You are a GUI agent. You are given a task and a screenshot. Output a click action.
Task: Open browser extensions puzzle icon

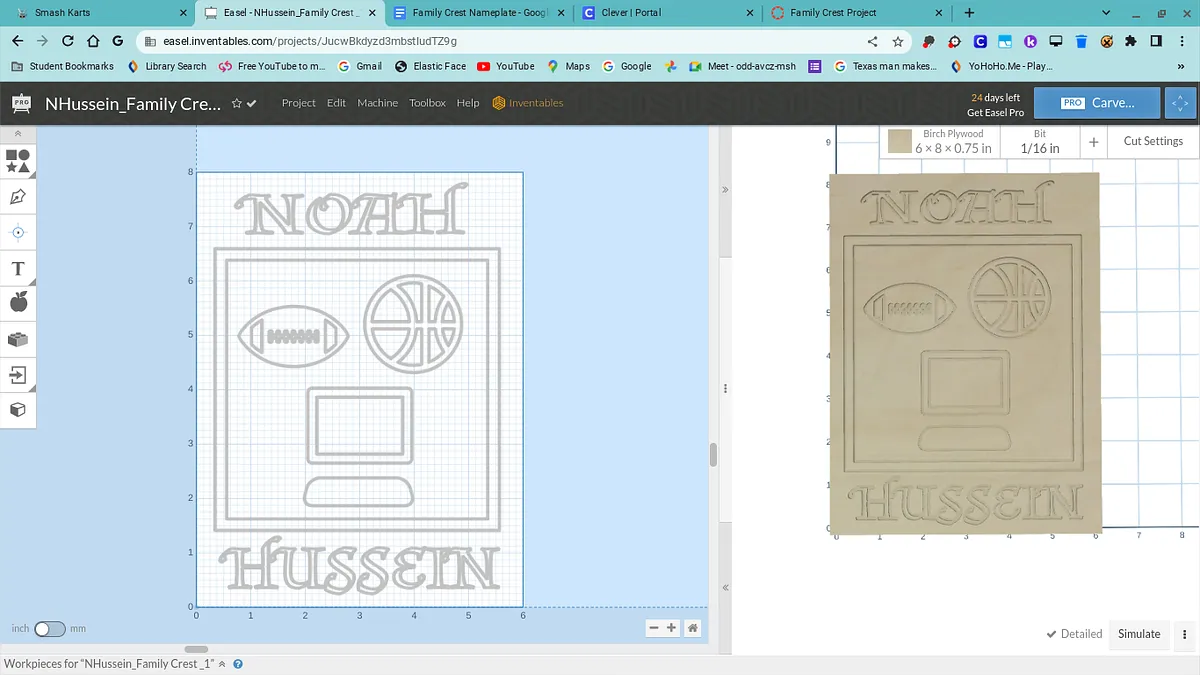pos(1132,41)
